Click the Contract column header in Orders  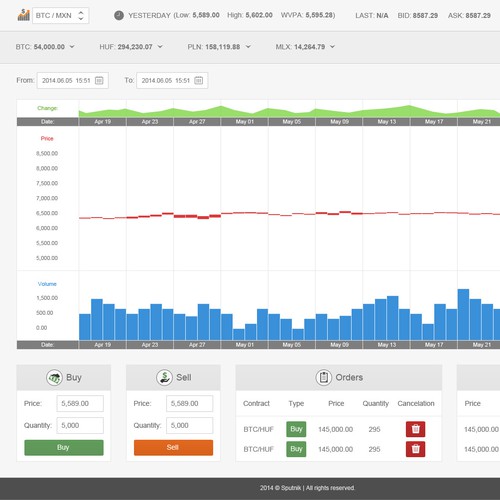[256, 403]
